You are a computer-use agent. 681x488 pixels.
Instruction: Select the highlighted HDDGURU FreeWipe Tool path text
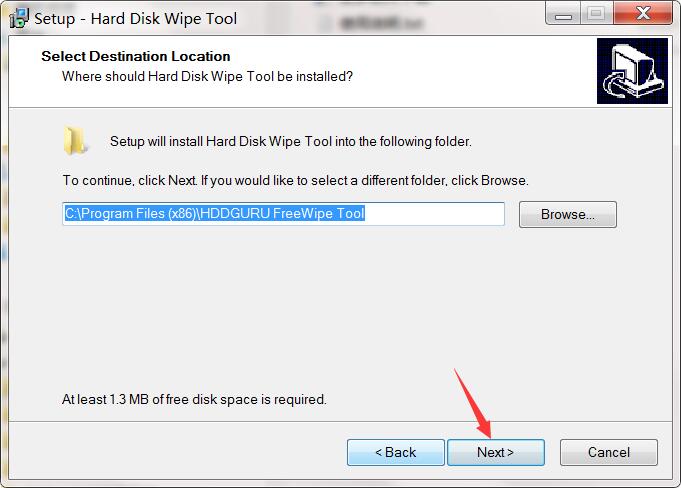click(x=215, y=213)
